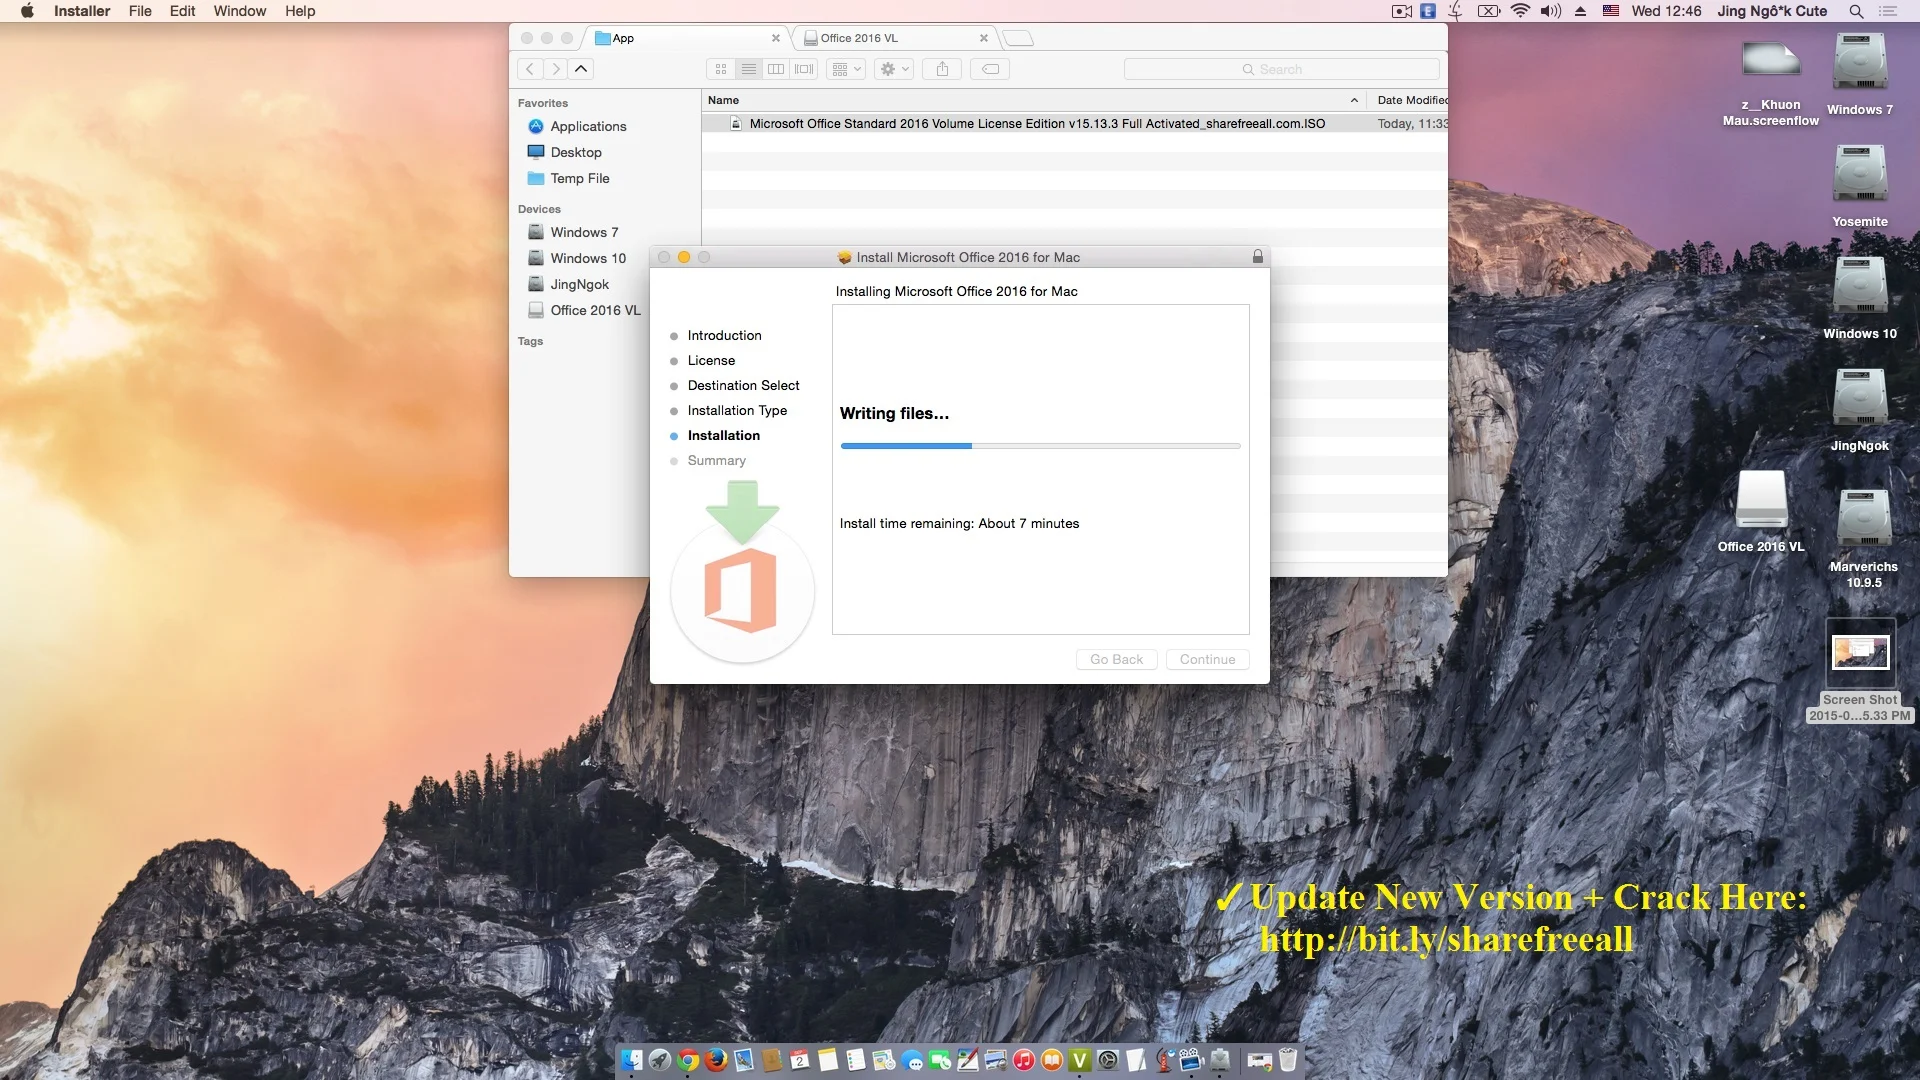1920x1080 pixels.
Task: Open Messages app in the dock
Action: 912,1060
